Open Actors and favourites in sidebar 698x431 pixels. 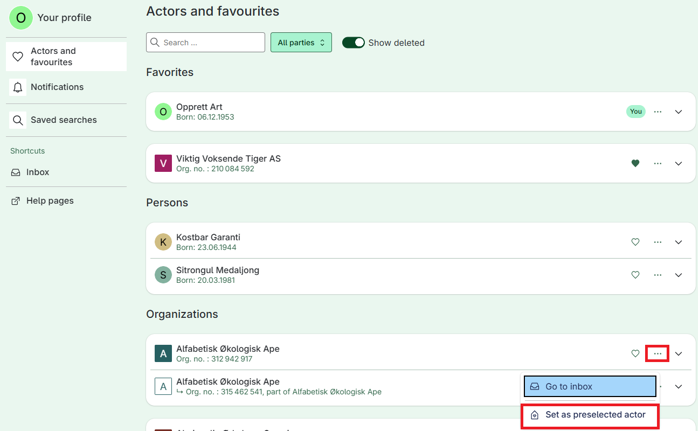[66, 57]
